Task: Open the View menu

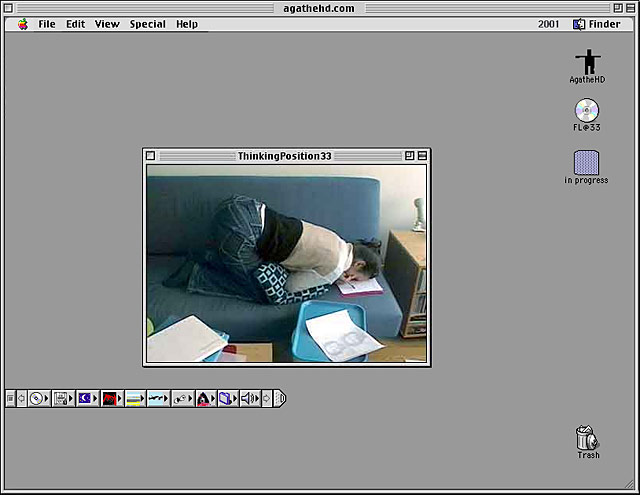Action: pos(107,24)
